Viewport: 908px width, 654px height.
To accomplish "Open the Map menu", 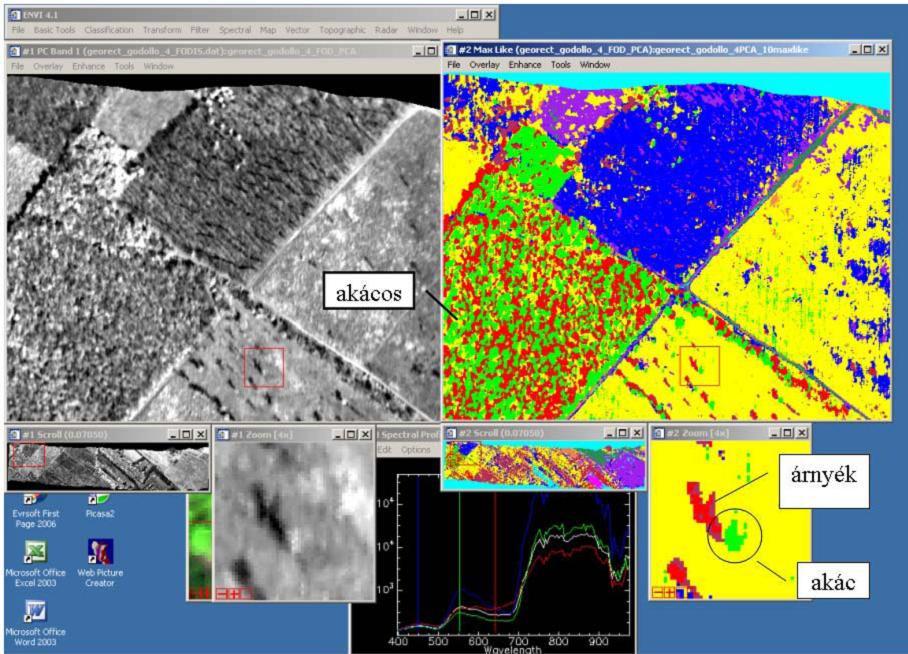I will (268, 30).
